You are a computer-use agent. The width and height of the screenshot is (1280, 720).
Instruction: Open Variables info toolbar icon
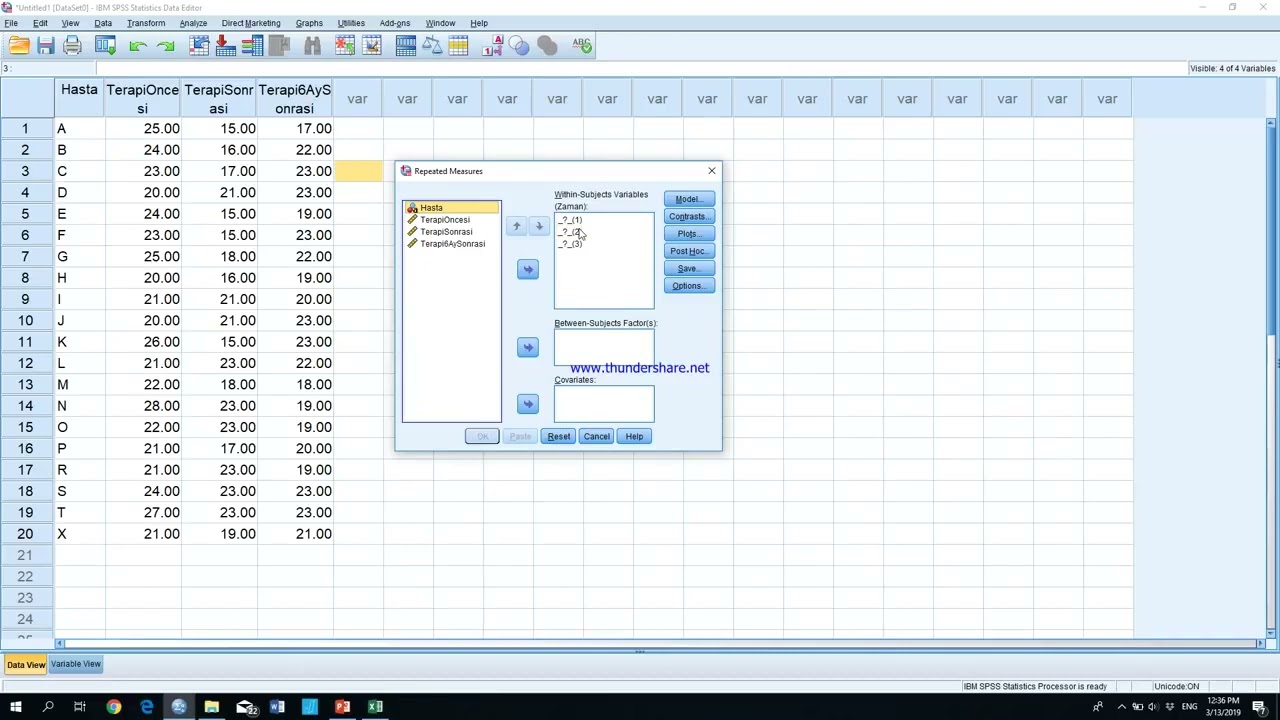tap(252, 45)
